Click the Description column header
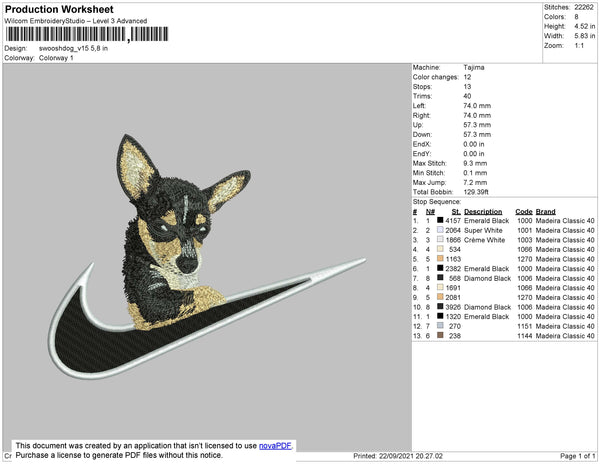The height and width of the screenshot is (464, 600). tap(483, 212)
